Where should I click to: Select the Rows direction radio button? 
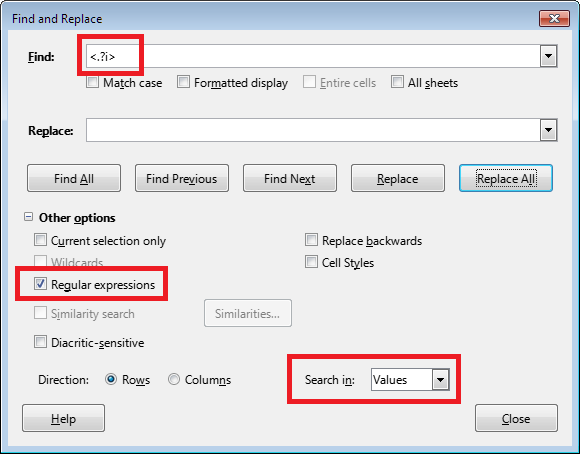click(111, 379)
